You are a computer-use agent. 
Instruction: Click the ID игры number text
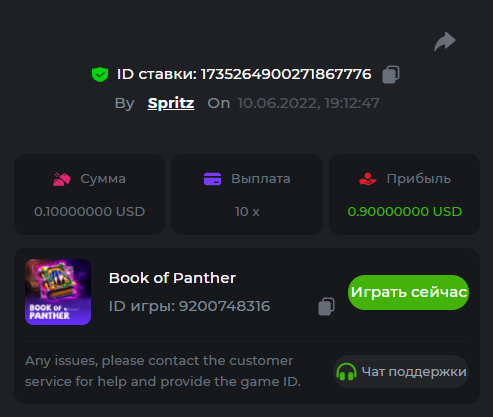point(225,306)
